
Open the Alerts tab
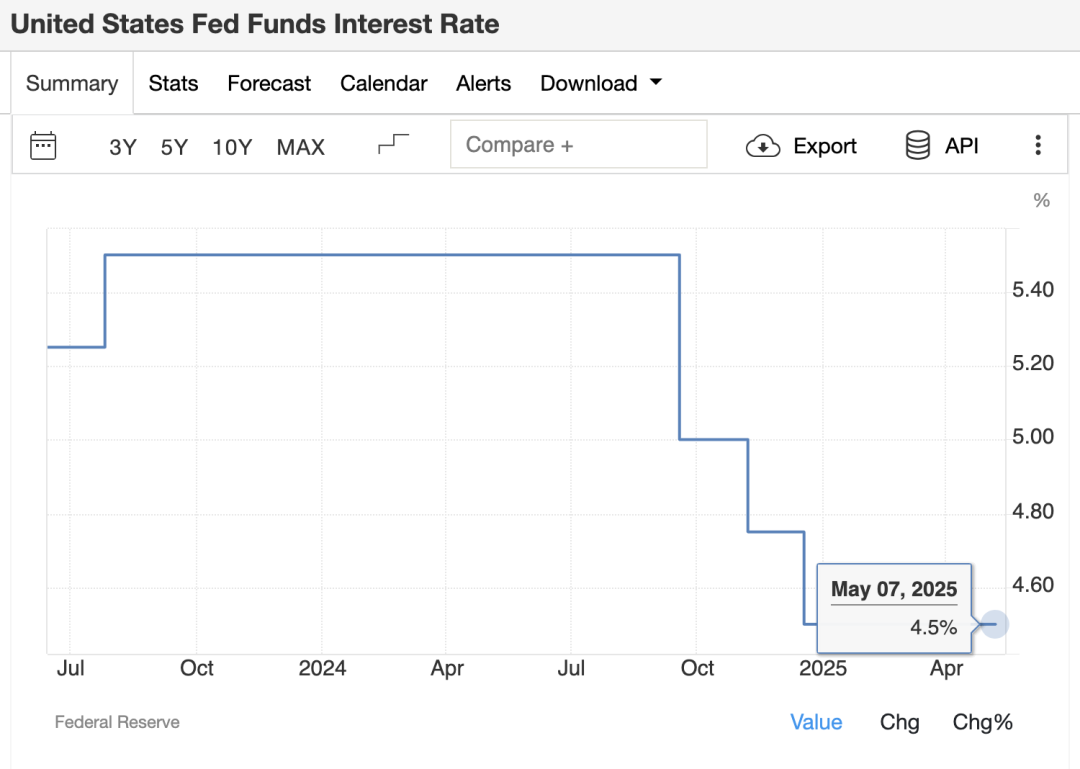pos(483,84)
